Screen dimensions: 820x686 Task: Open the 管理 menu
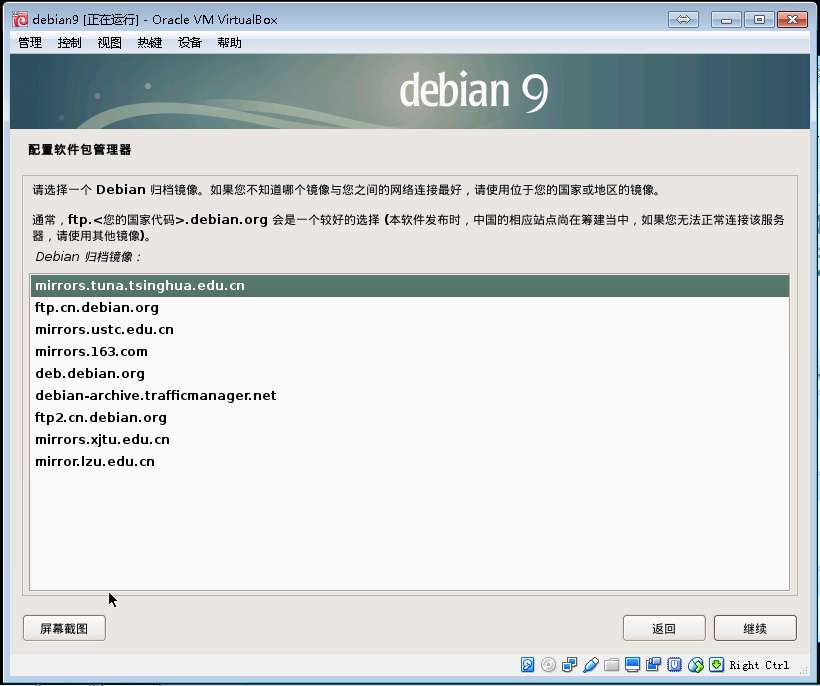[x=30, y=43]
